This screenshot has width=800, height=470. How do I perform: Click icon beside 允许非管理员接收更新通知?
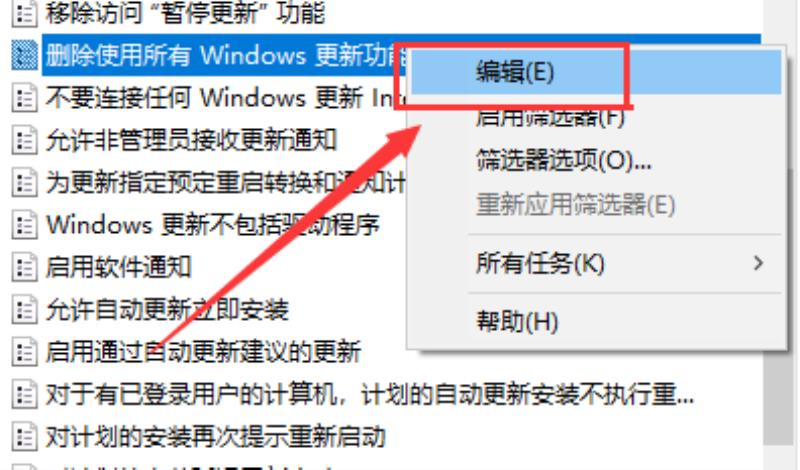click(x=24, y=140)
